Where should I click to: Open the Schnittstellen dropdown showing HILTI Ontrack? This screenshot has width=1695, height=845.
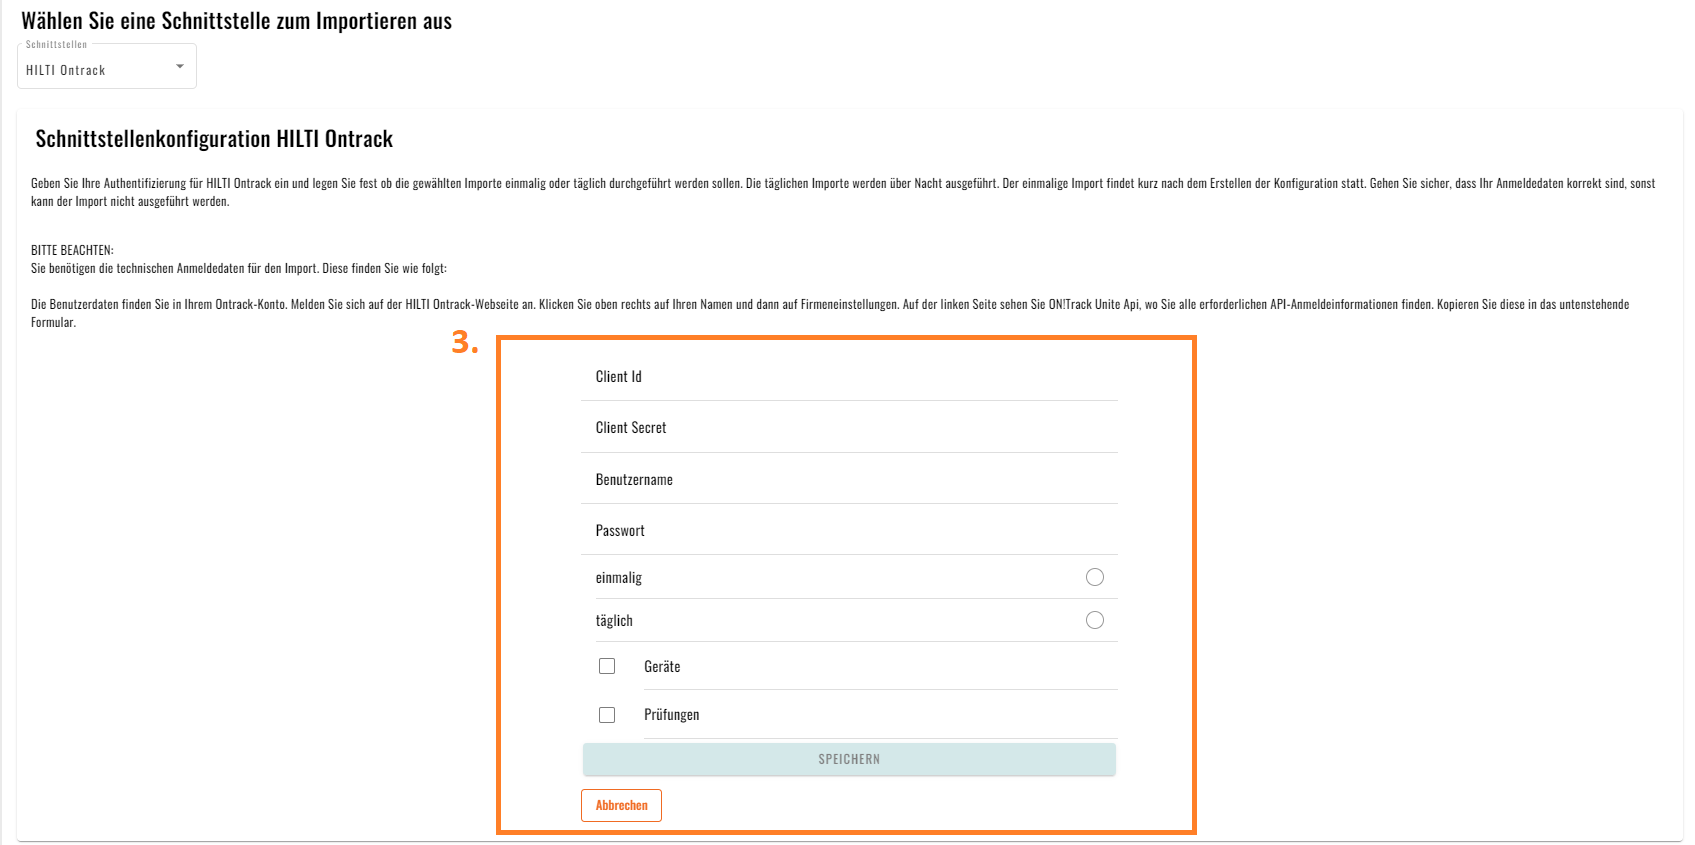click(107, 66)
